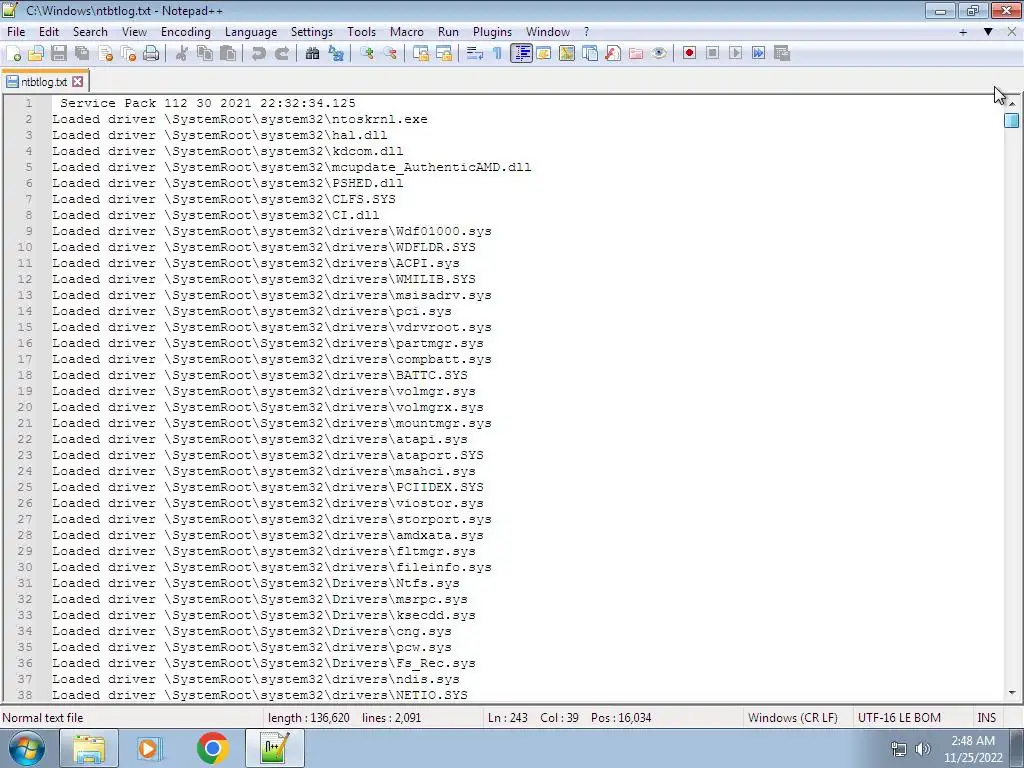Toggle Word Wrap in the toolbar
The height and width of the screenshot is (768, 1024).
point(475,54)
